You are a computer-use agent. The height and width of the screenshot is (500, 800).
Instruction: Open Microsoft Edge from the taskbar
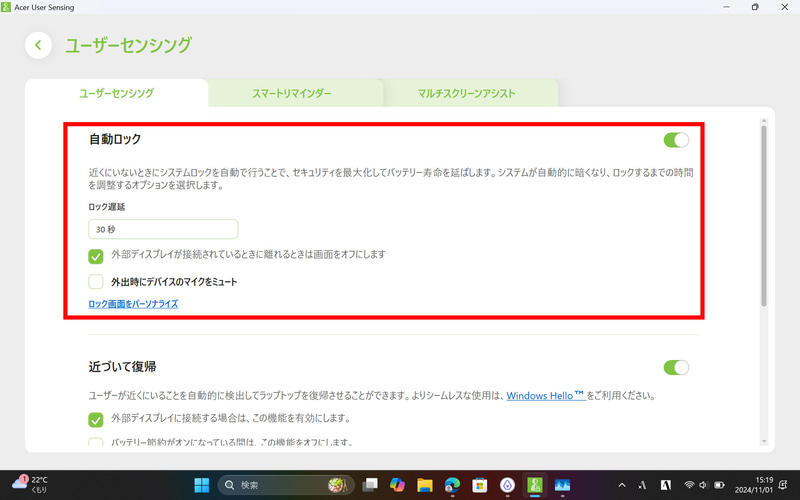click(x=452, y=485)
